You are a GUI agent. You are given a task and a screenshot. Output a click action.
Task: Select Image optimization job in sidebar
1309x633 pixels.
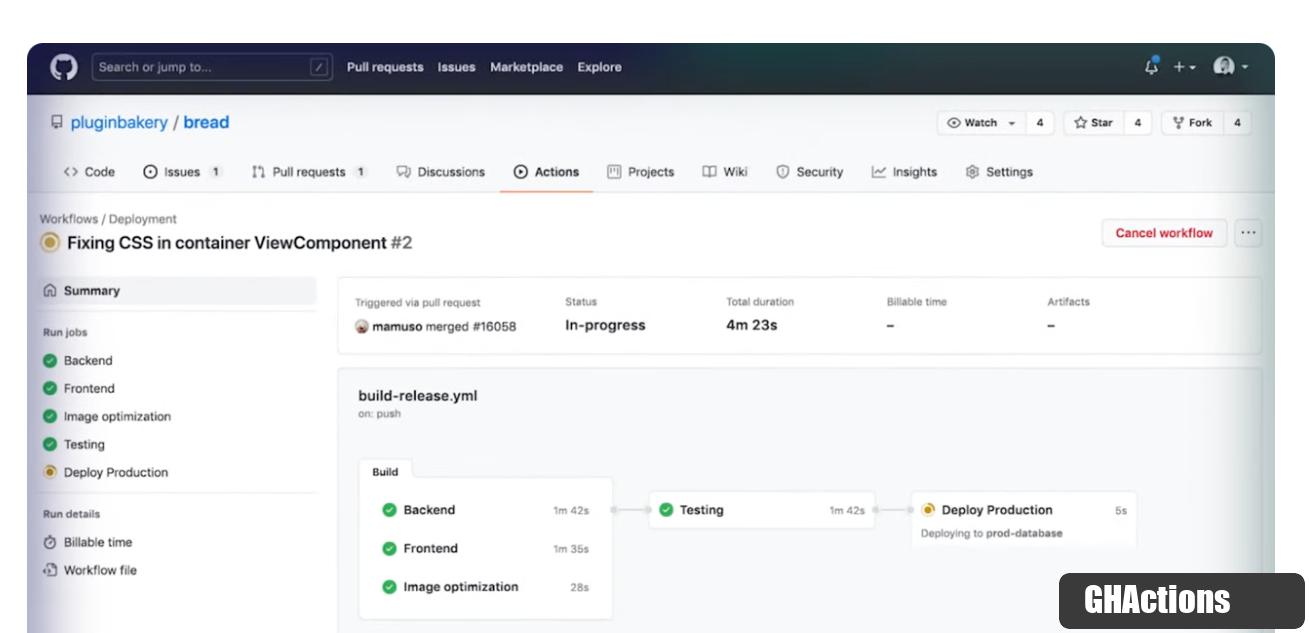click(116, 417)
